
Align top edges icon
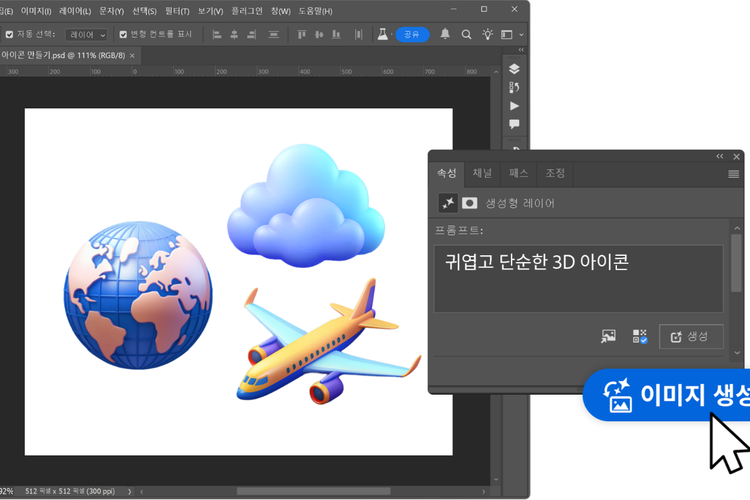(x=301, y=34)
